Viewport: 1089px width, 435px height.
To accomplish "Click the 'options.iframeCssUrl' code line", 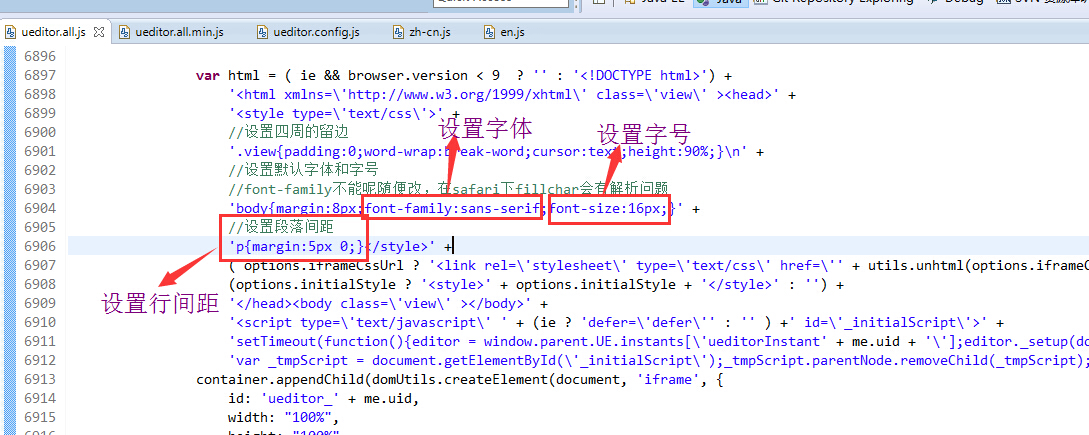I will (x=658, y=265).
